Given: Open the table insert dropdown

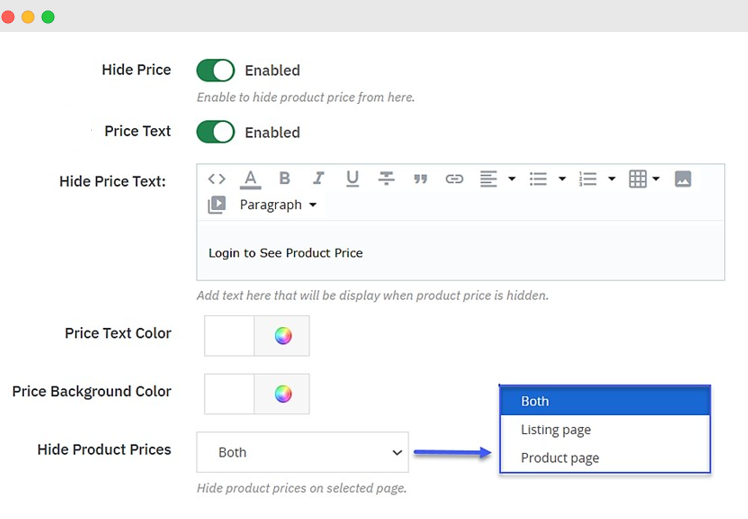Looking at the screenshot, I should coord(644,179).
